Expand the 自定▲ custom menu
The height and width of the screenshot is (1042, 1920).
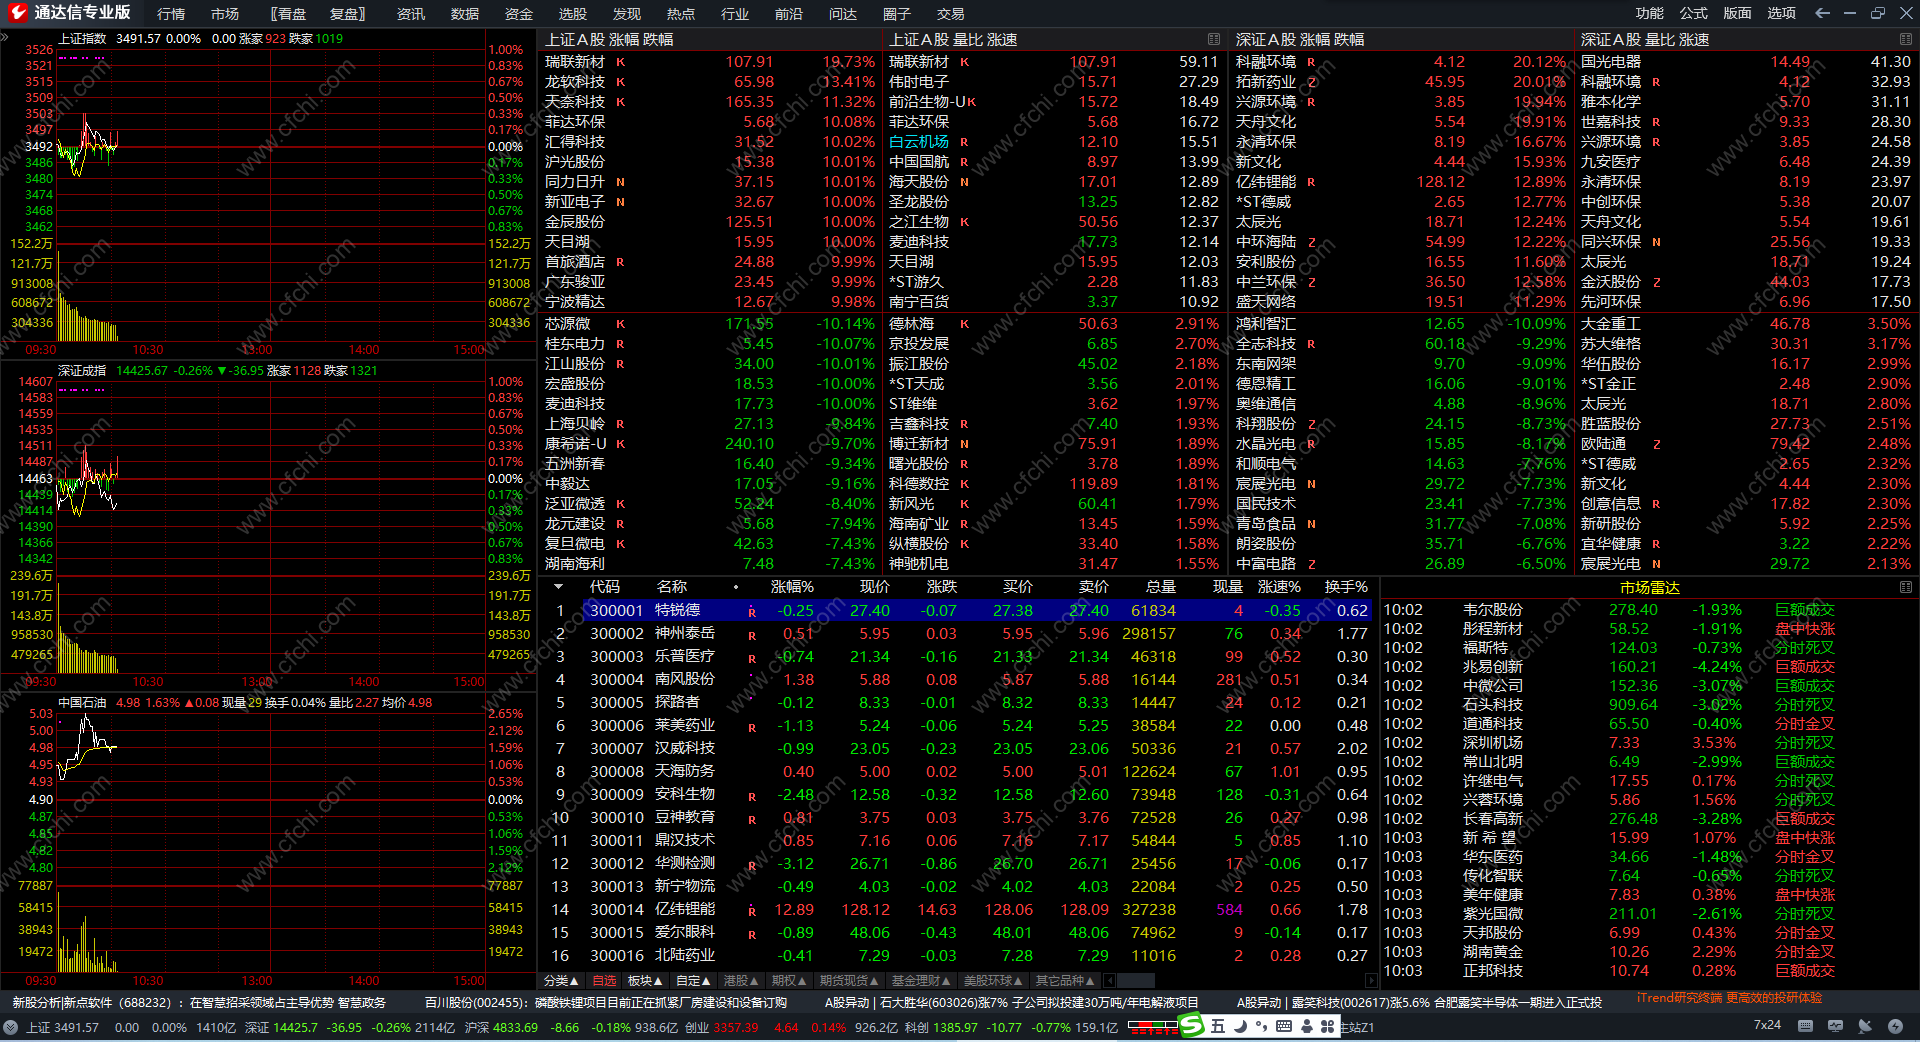pos(694,980)
